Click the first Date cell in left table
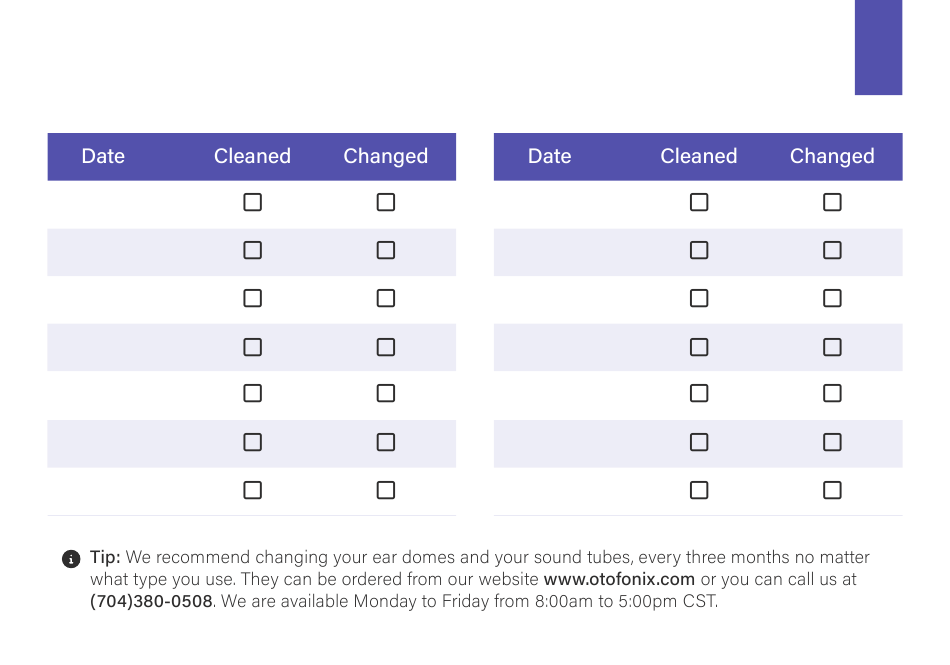Screen dimensions: 950x665 115,204
